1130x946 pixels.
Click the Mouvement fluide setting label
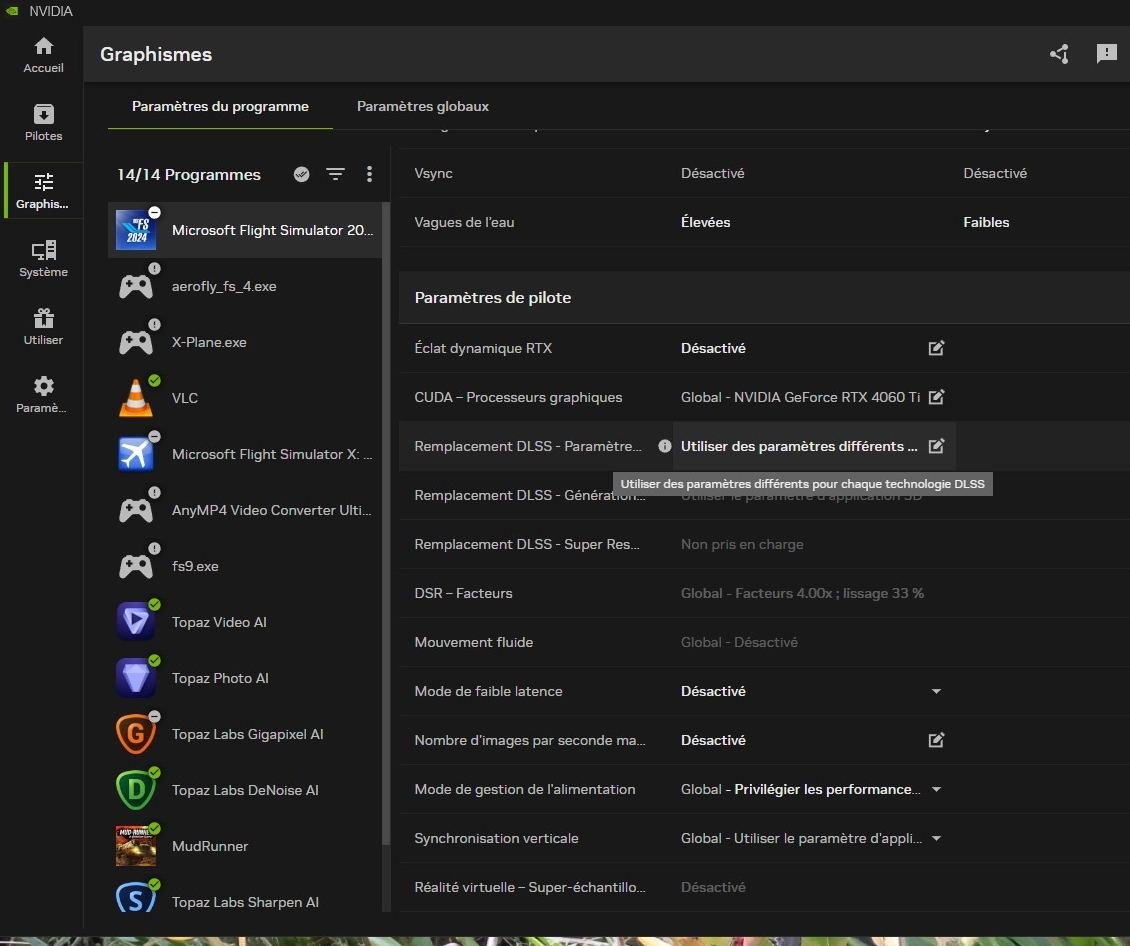473,642
